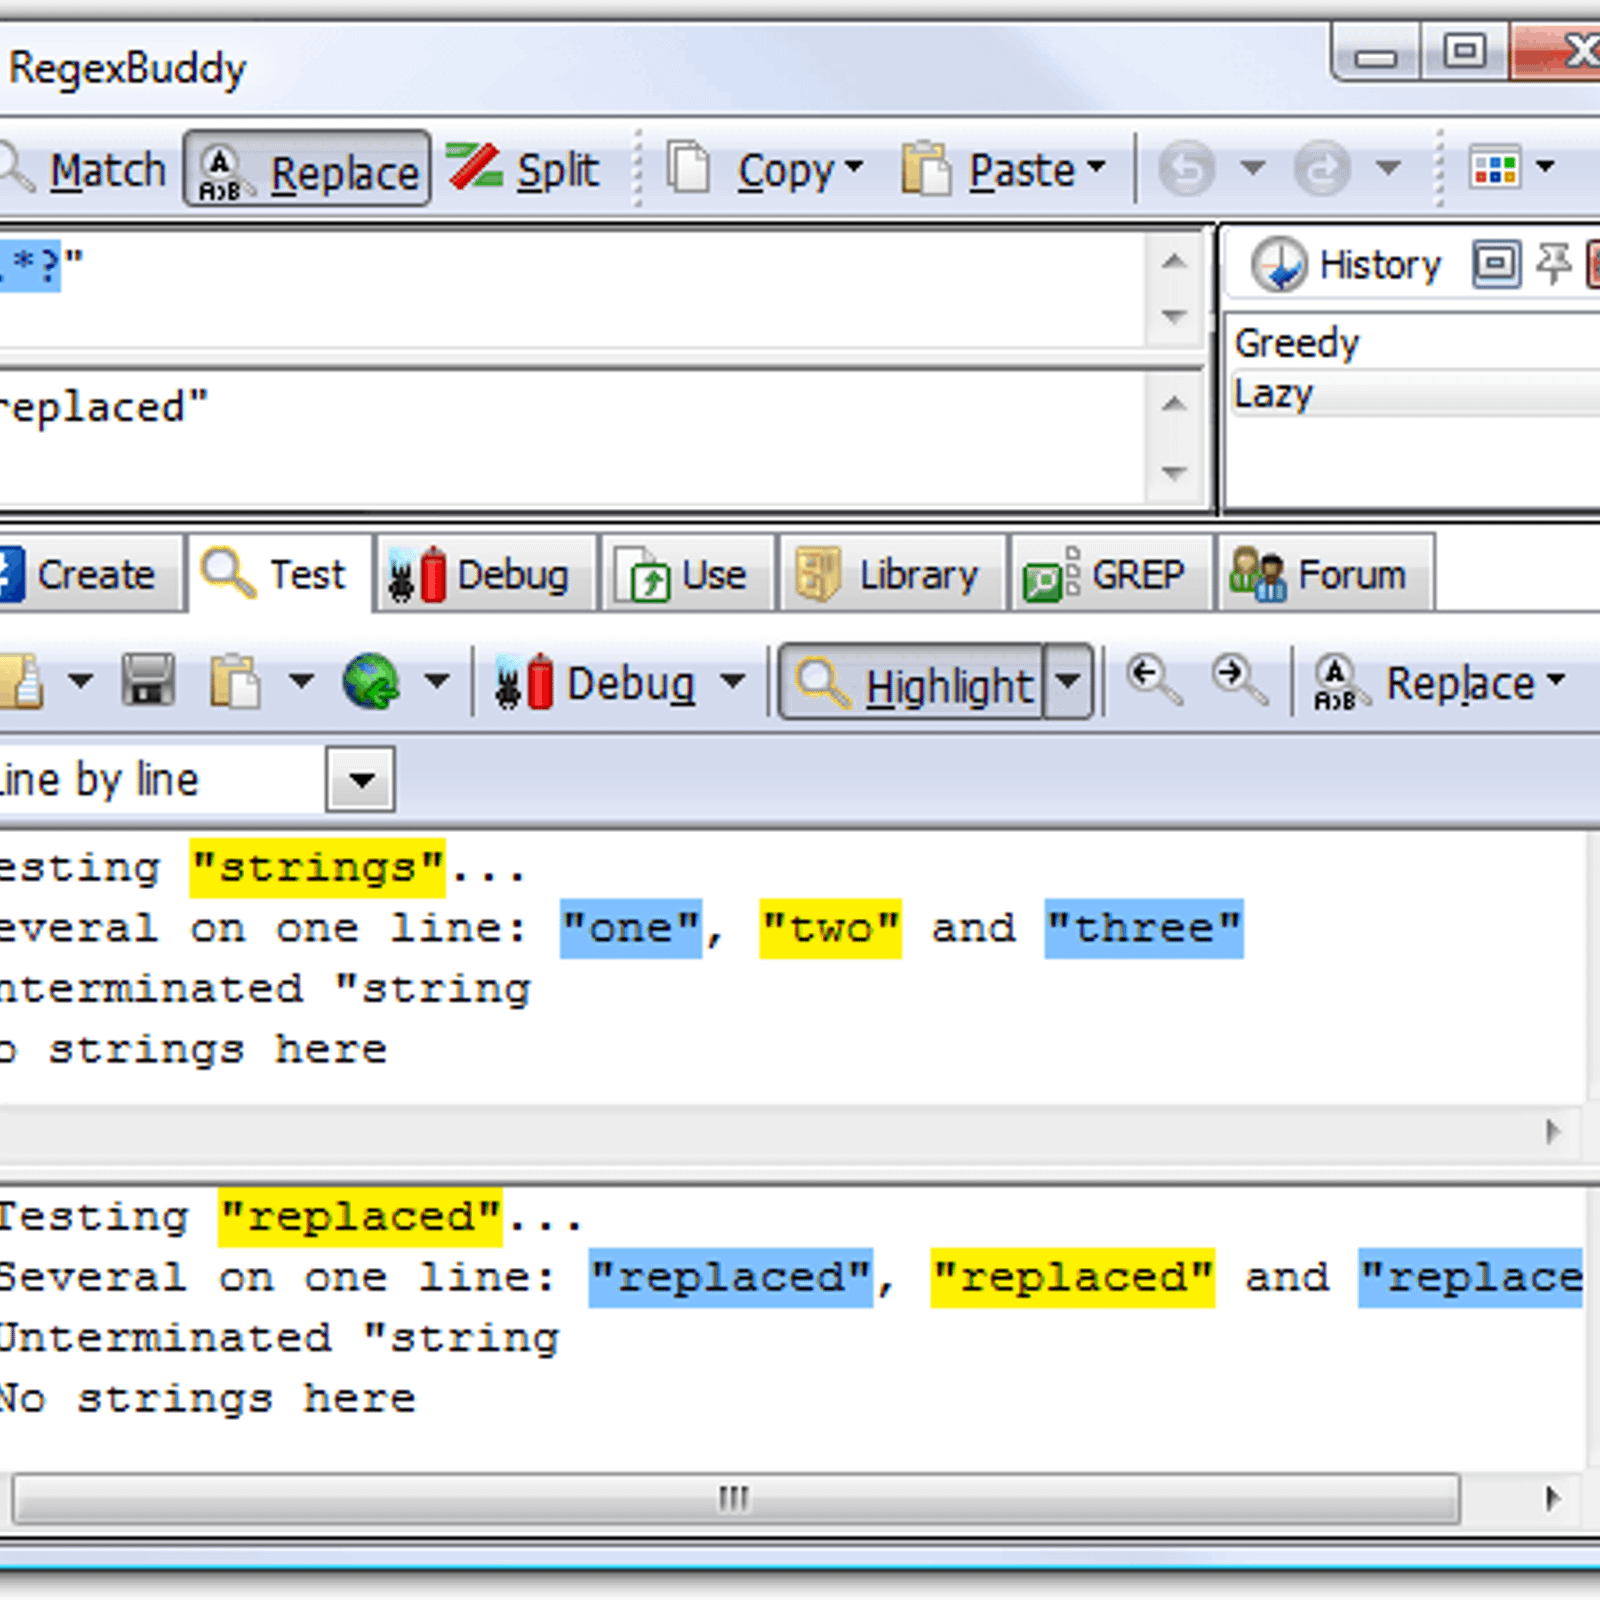This screenshot has height=1600, width=1600.
Task: Click the Test toolbar Debug button
Action: [x=596, y=683]
